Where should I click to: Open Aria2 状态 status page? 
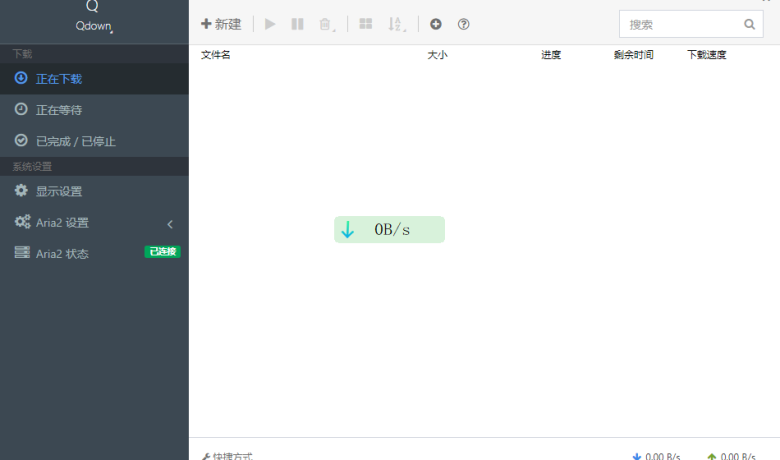coord(95,254)
